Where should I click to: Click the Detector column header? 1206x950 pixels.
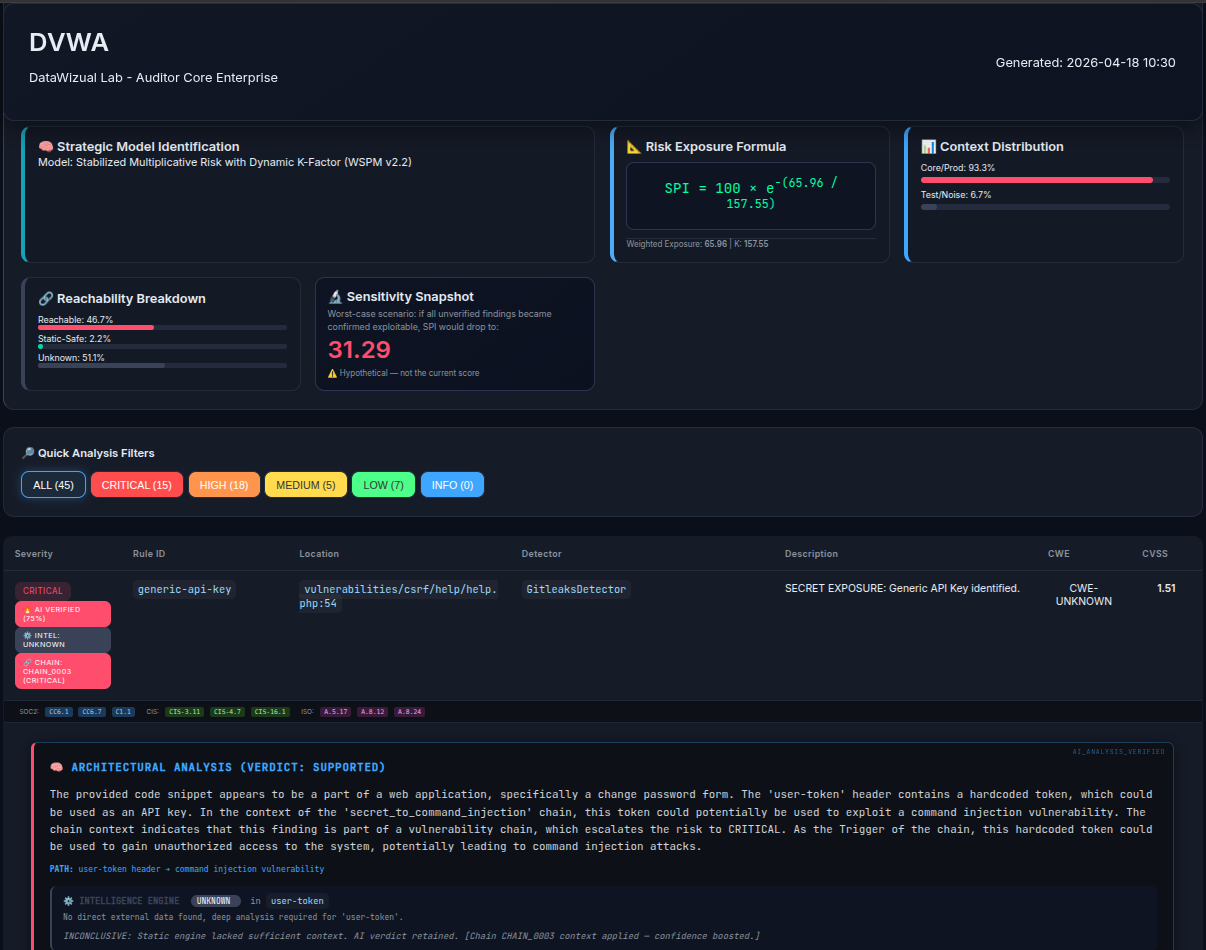click(x=541, y=554)
